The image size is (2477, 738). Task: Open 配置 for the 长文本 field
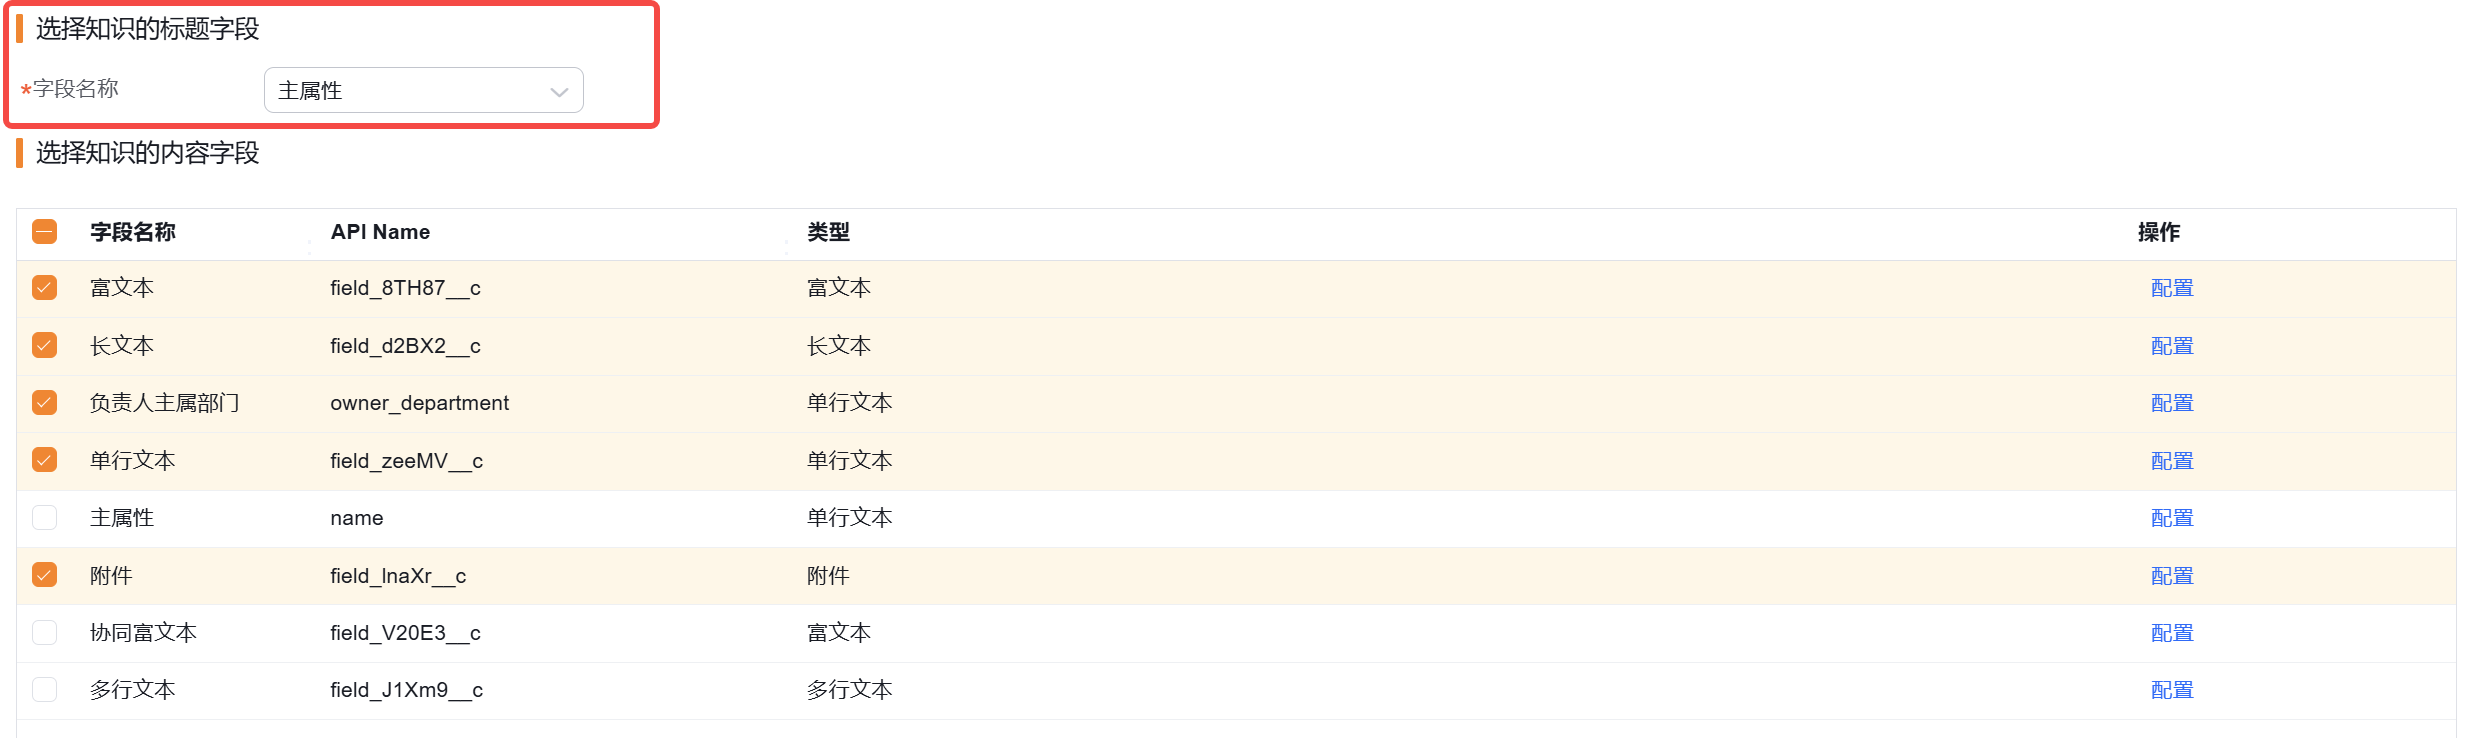tap(2171, 346)
